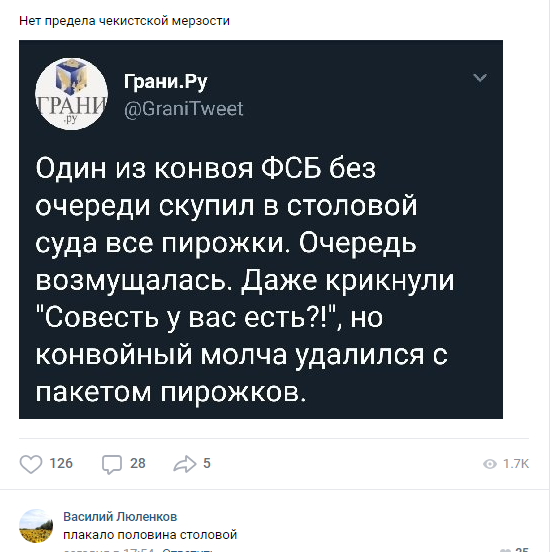550x552 pixels.
Task: Click the eye views icon
Action: coord(490,464)
